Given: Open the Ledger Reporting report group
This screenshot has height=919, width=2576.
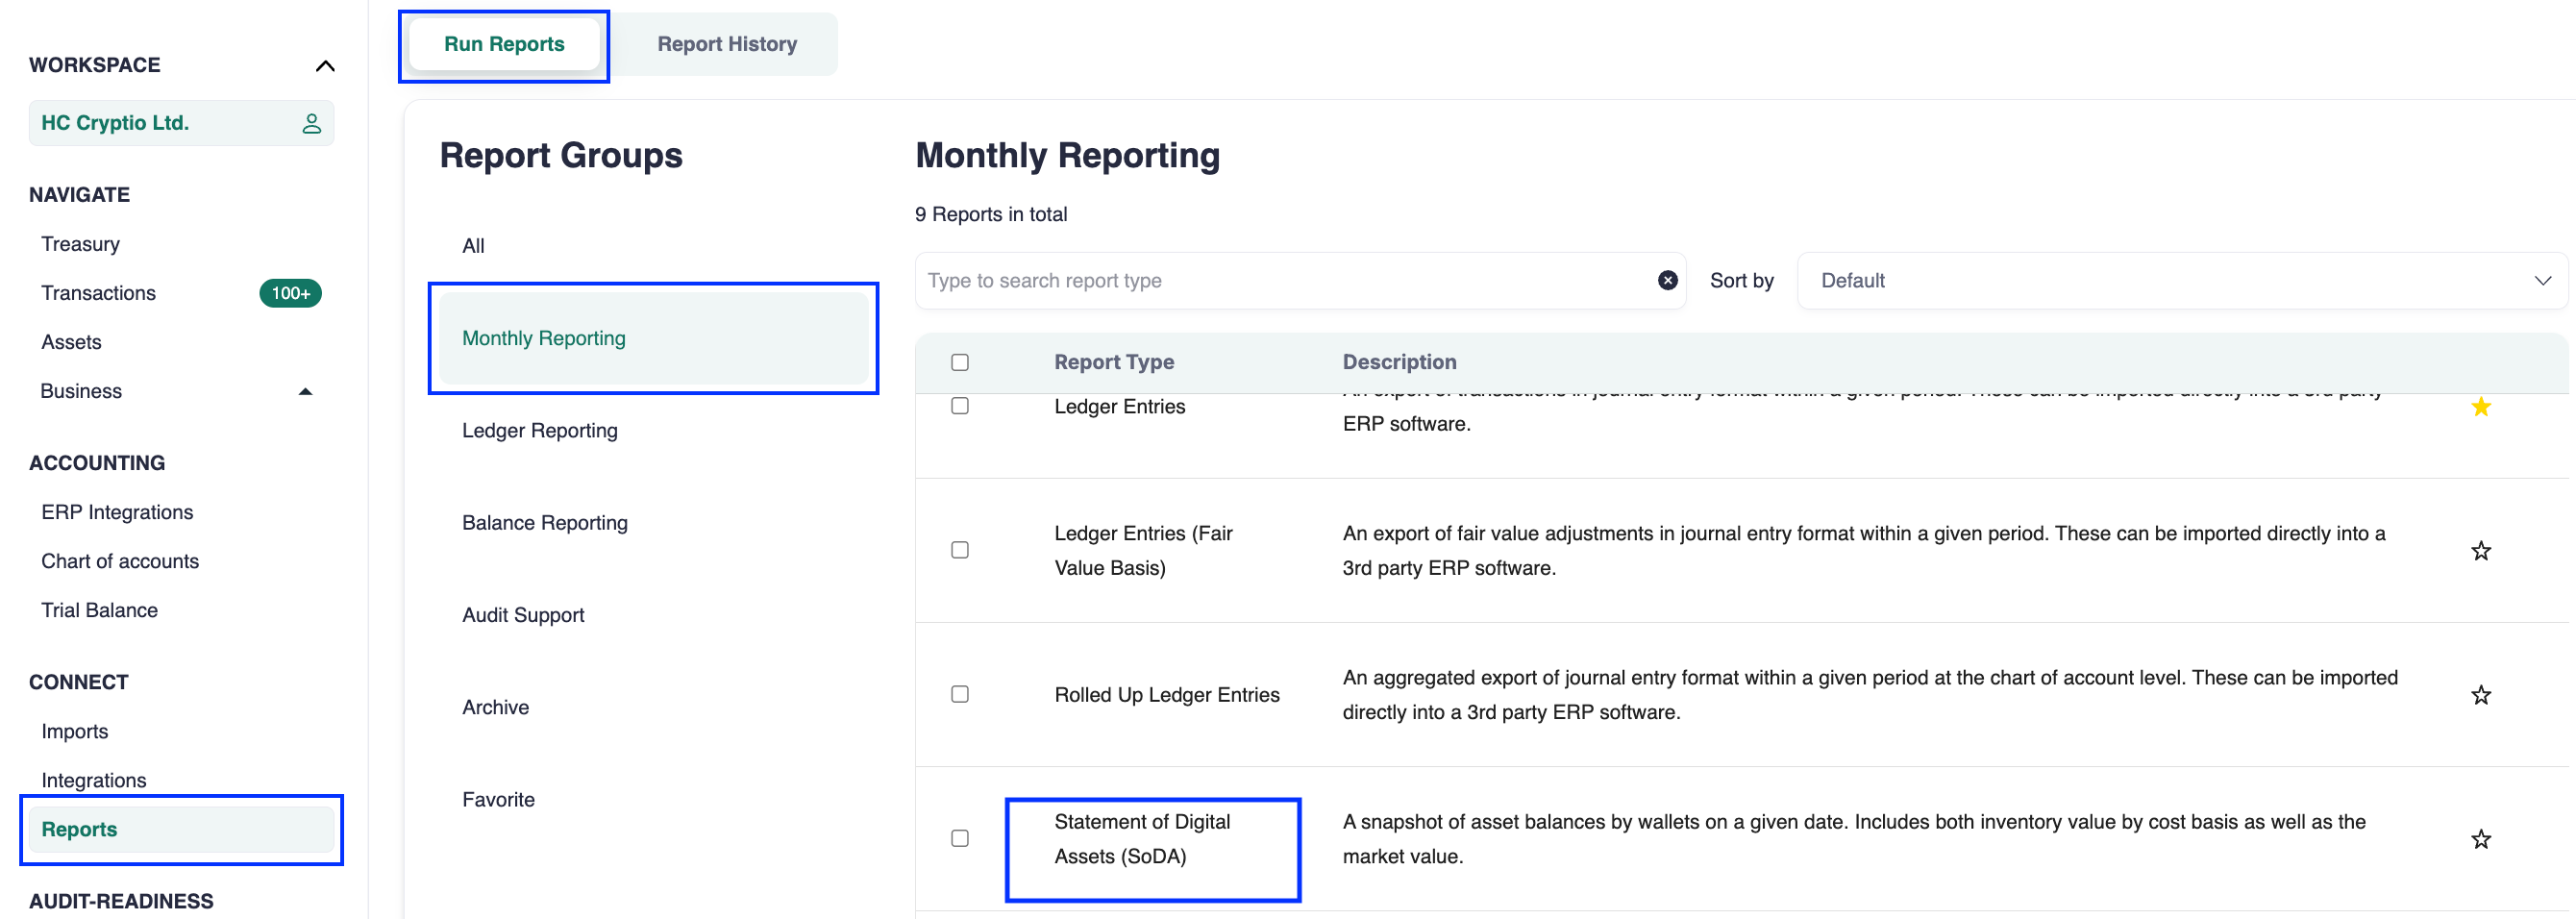Looking at the screenshot, I should [539, 431].
